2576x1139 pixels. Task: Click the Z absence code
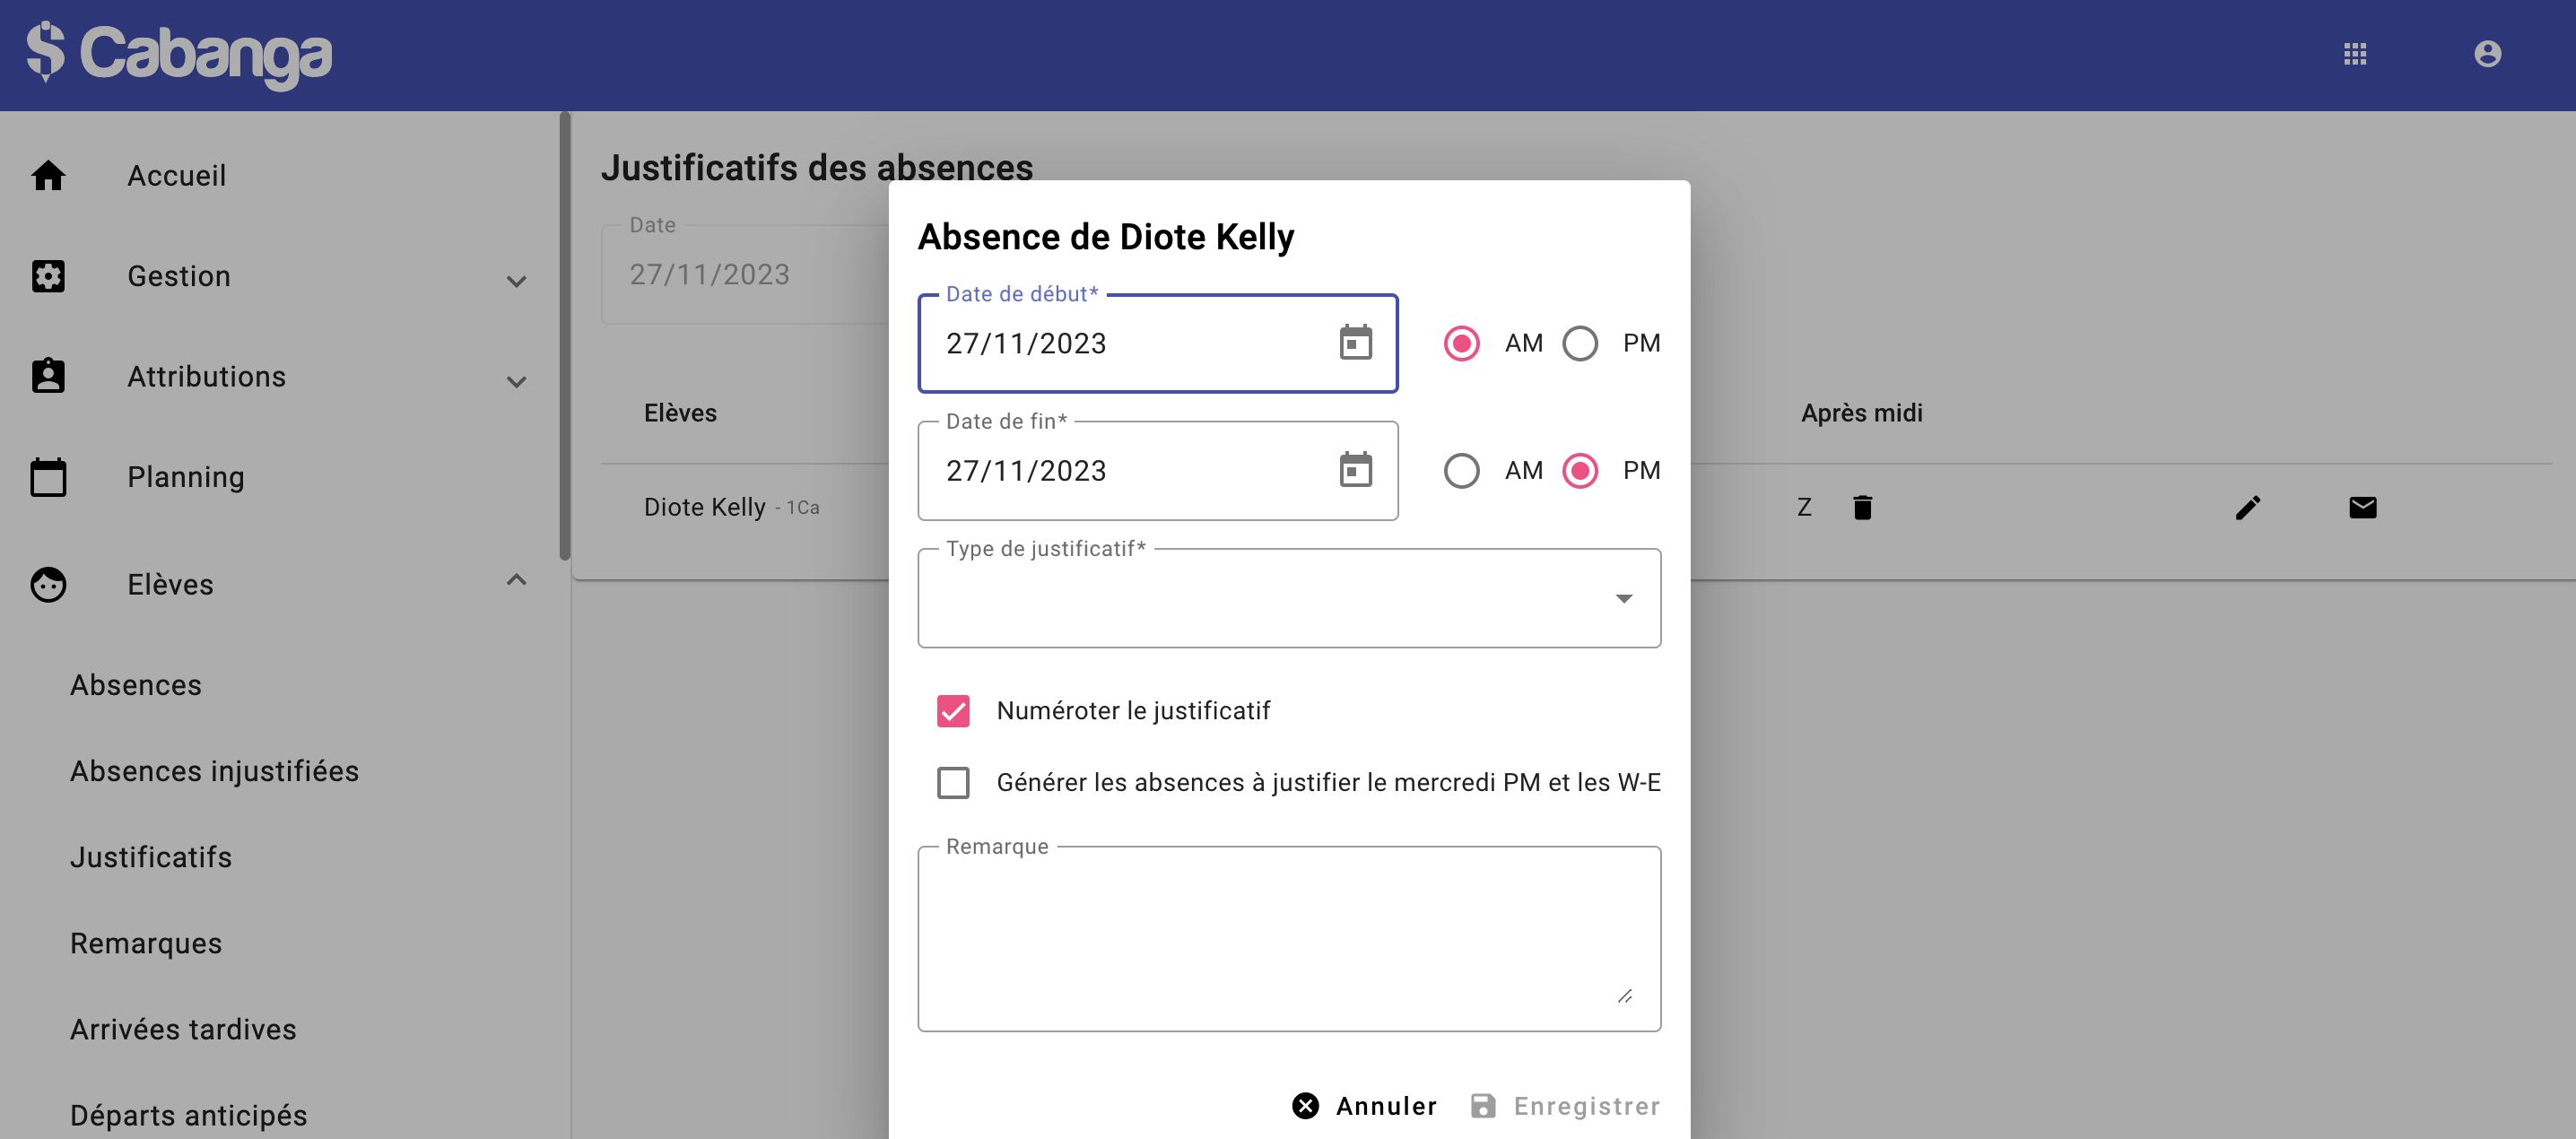(x=1804, y=508)
